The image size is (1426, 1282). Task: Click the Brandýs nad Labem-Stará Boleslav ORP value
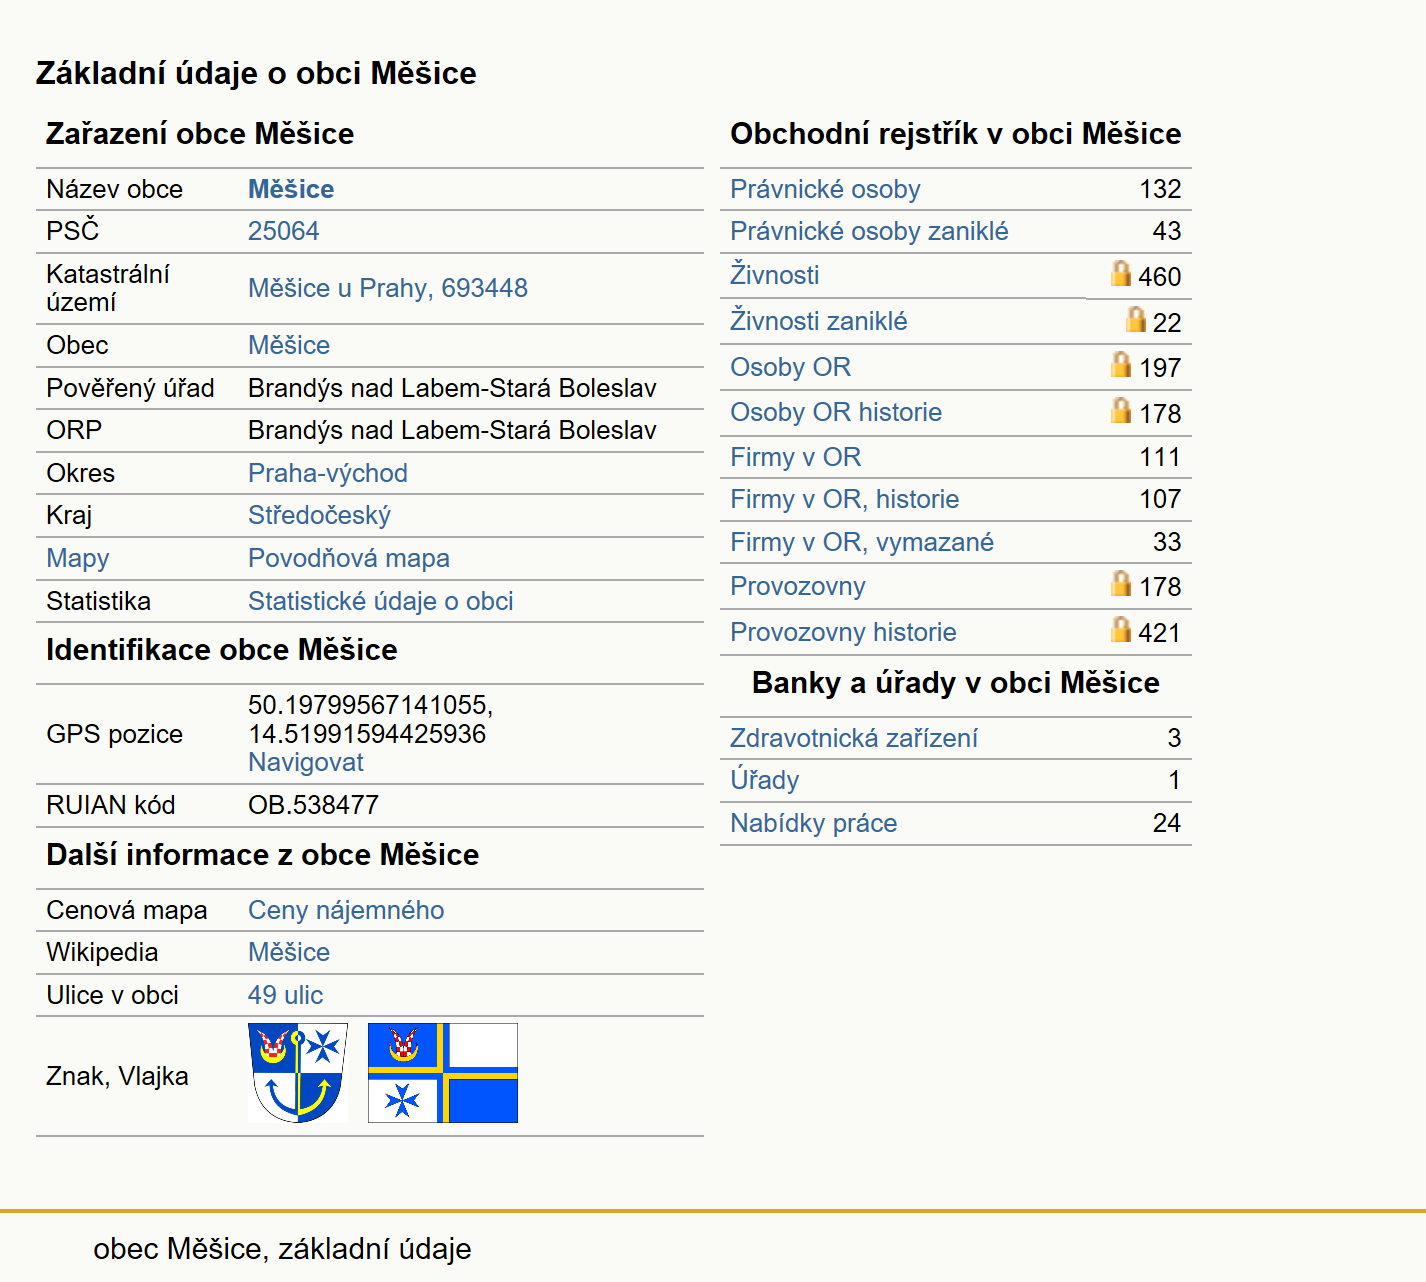pyautogui.click(x=453, y=430)
